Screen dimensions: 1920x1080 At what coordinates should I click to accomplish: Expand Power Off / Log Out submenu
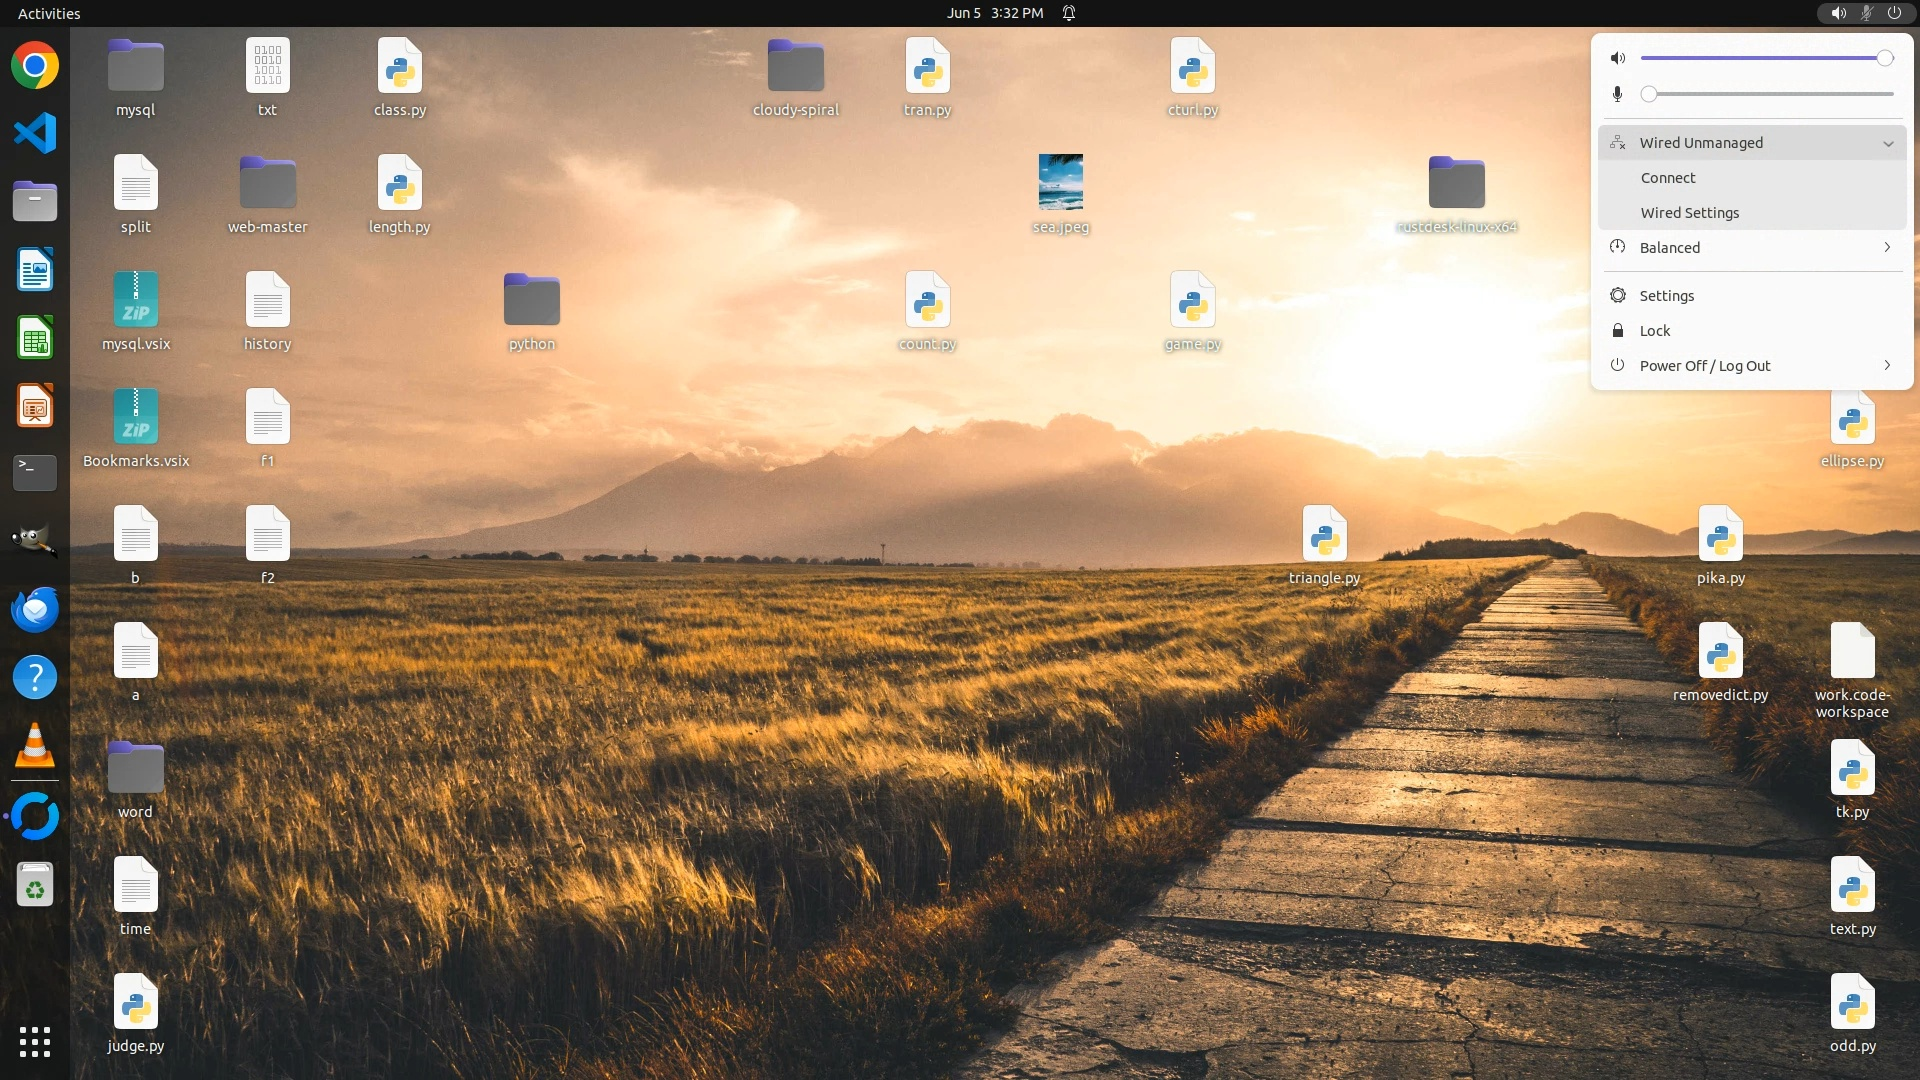tap(1887, 366)
